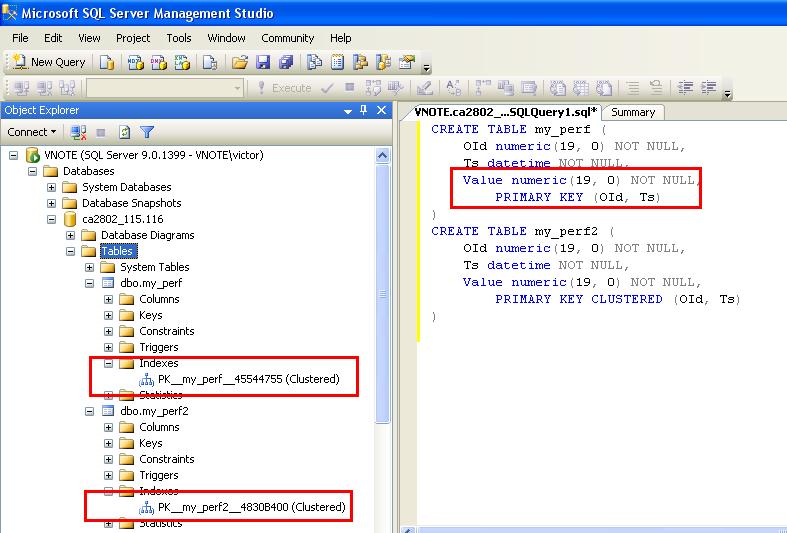Select PK__my_perf2__4830B400 clustered index
This screenshot has height=533, width=787.
click(x=251, y=507)
